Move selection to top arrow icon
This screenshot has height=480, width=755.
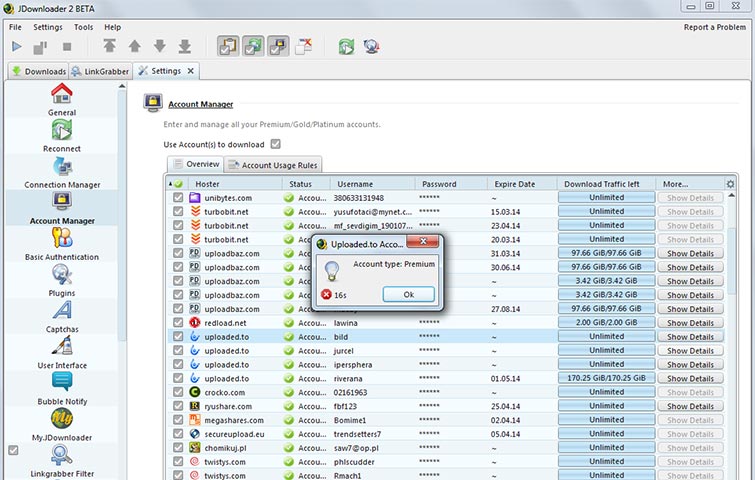tap(109, 46)
